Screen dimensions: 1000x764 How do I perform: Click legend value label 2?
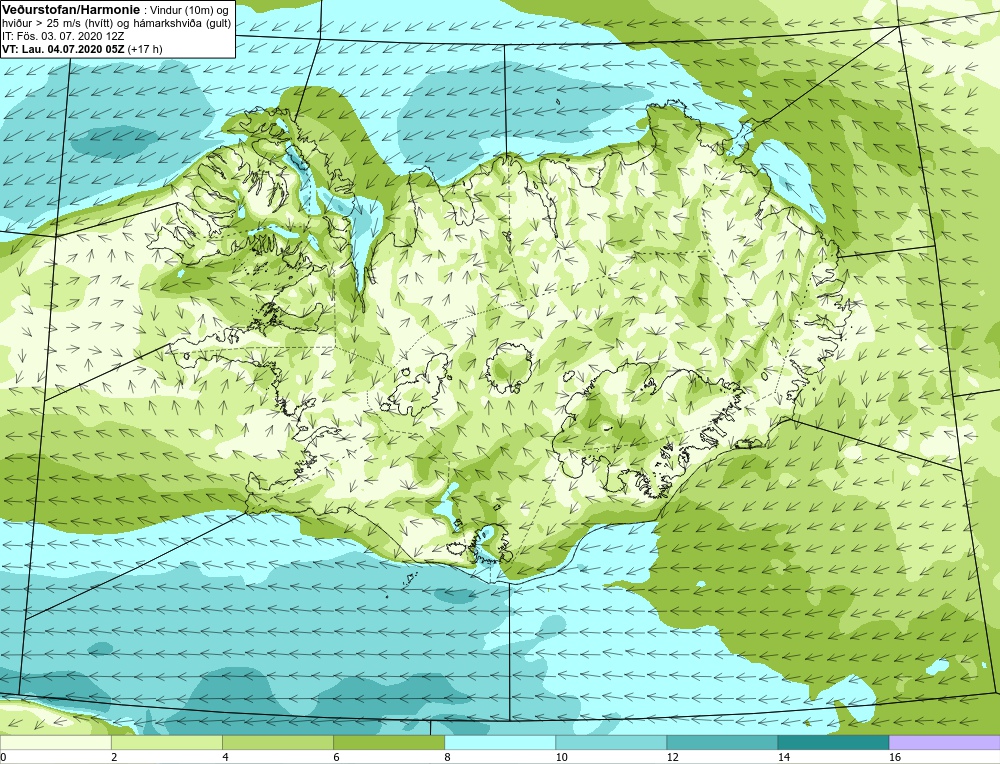click(x=114, y=757)
